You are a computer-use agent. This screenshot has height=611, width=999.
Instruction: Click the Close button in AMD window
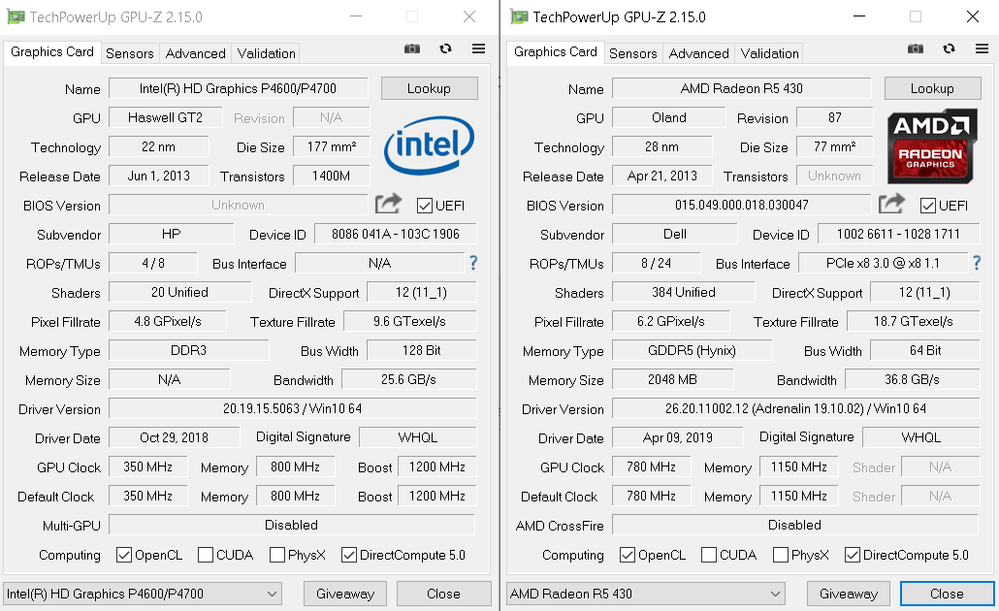pos(947,594)
